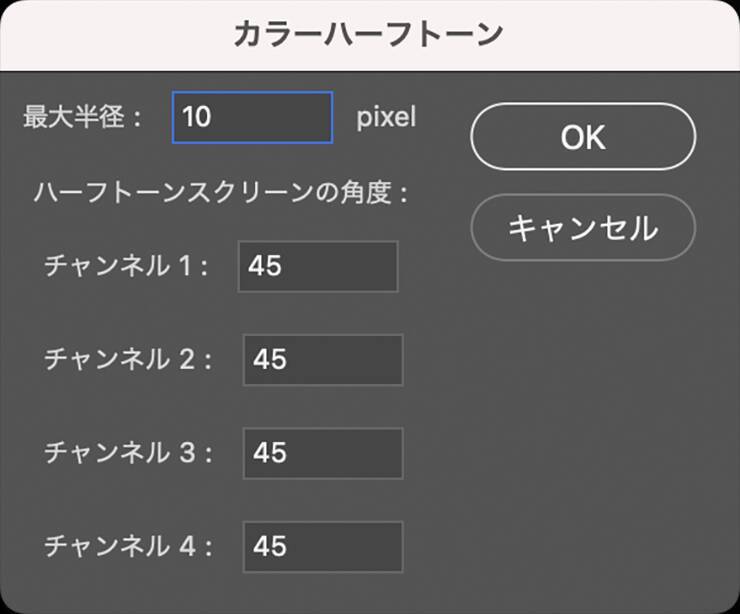
Task: Click the number 45 beside チャンネル 4
Action: [270, 546]
